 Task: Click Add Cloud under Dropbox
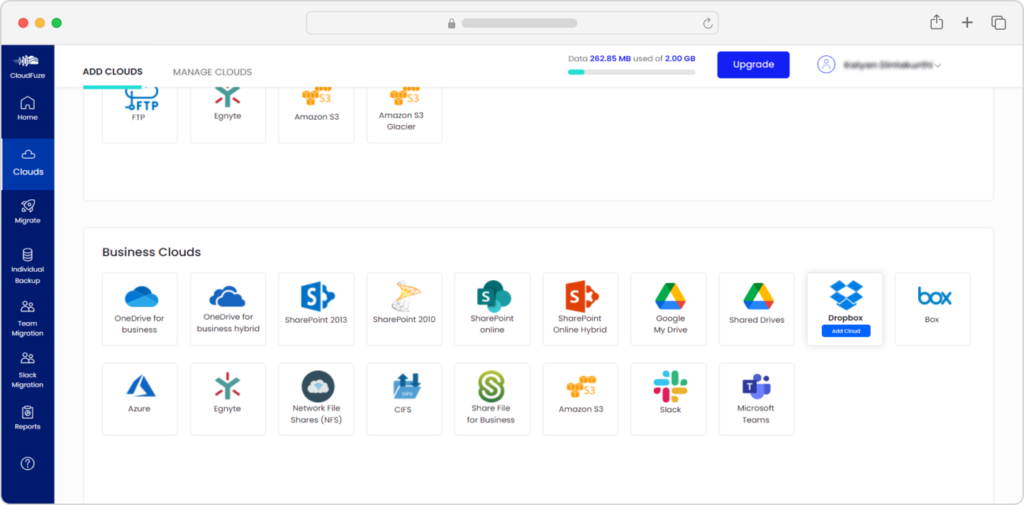pos(846,331)
